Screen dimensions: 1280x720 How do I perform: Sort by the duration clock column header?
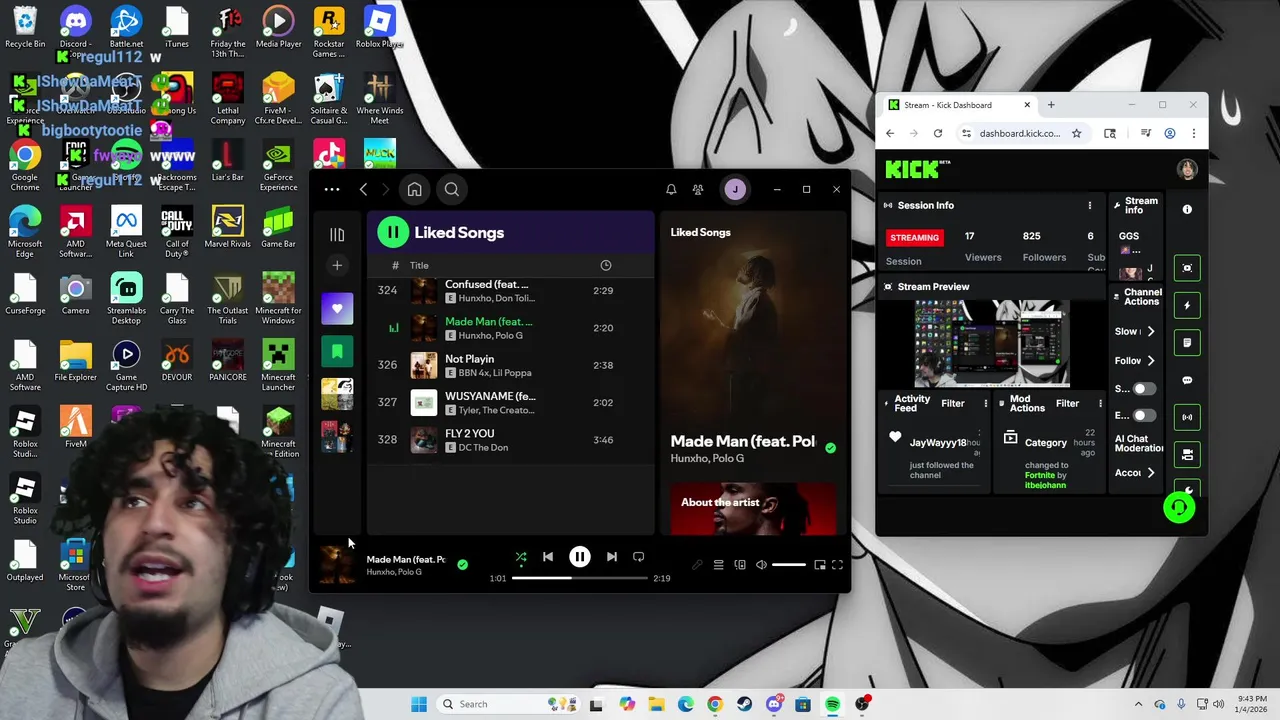tap(605, 265)
